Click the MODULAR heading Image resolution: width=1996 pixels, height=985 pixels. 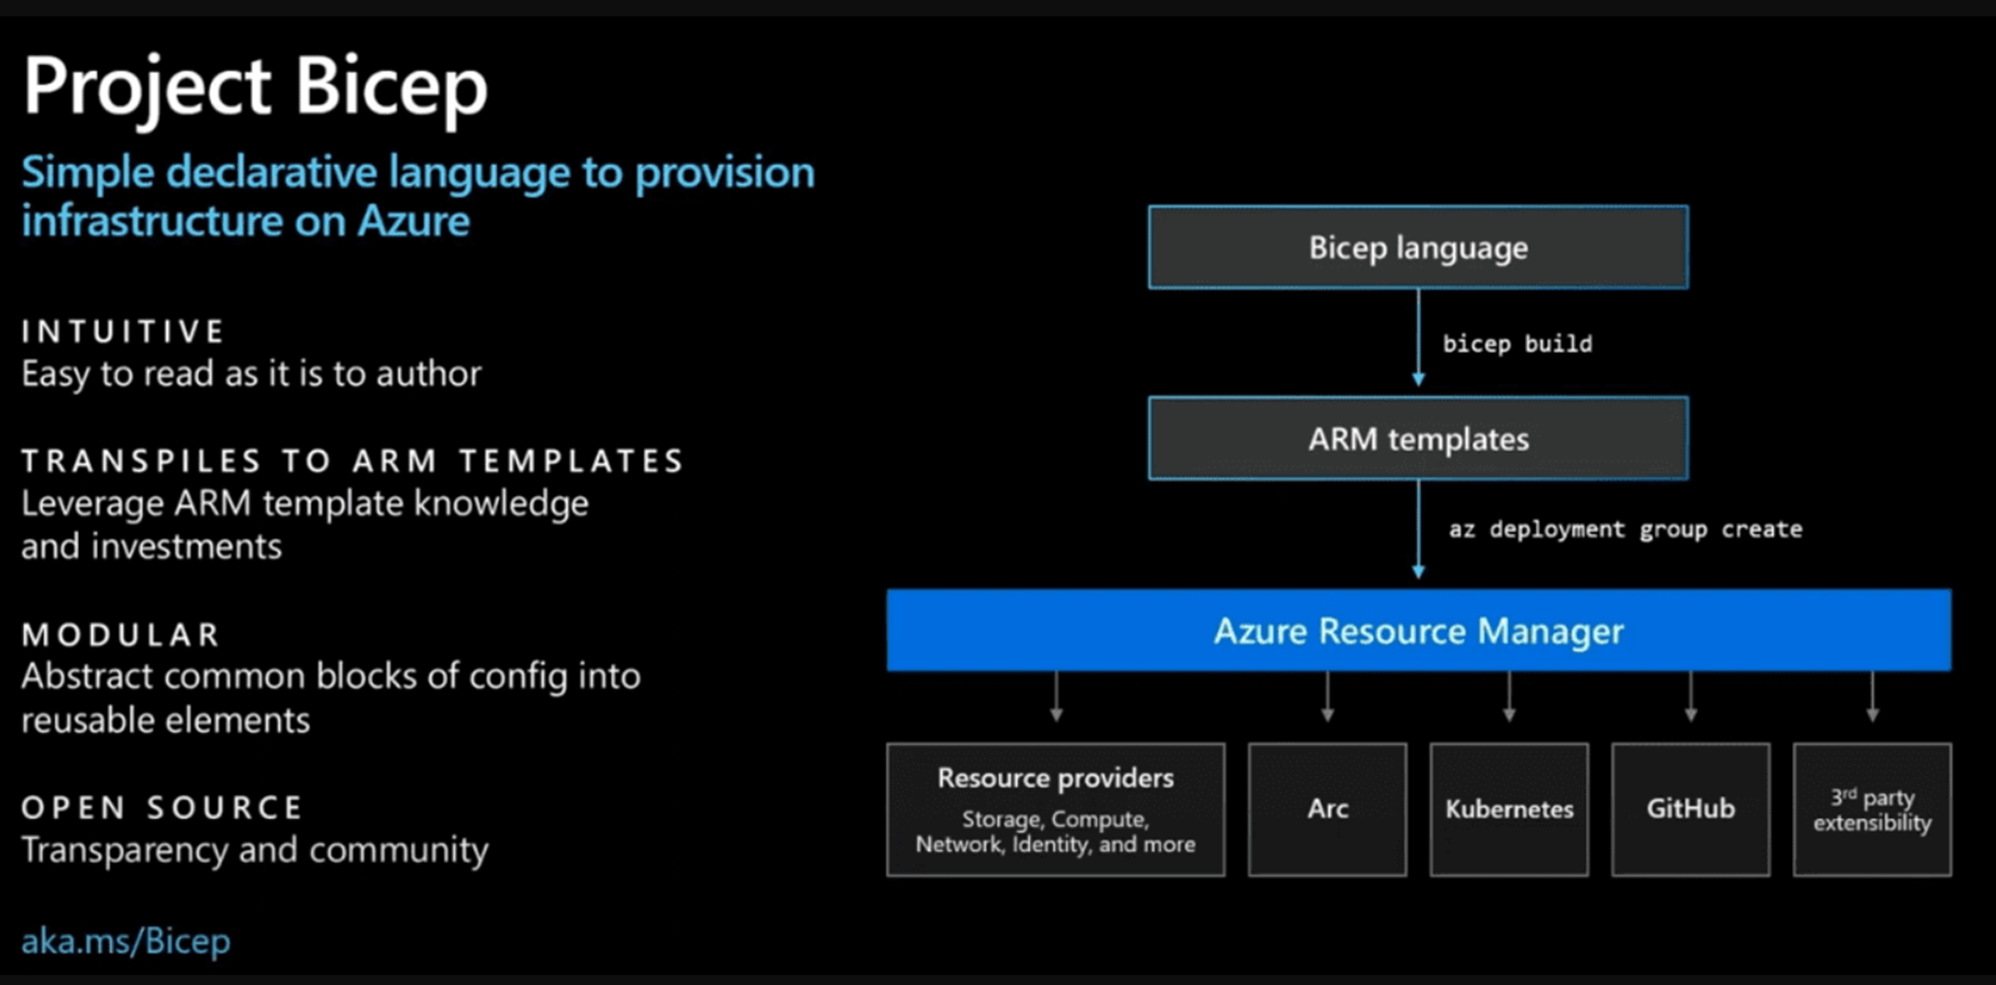coord(121,635)
